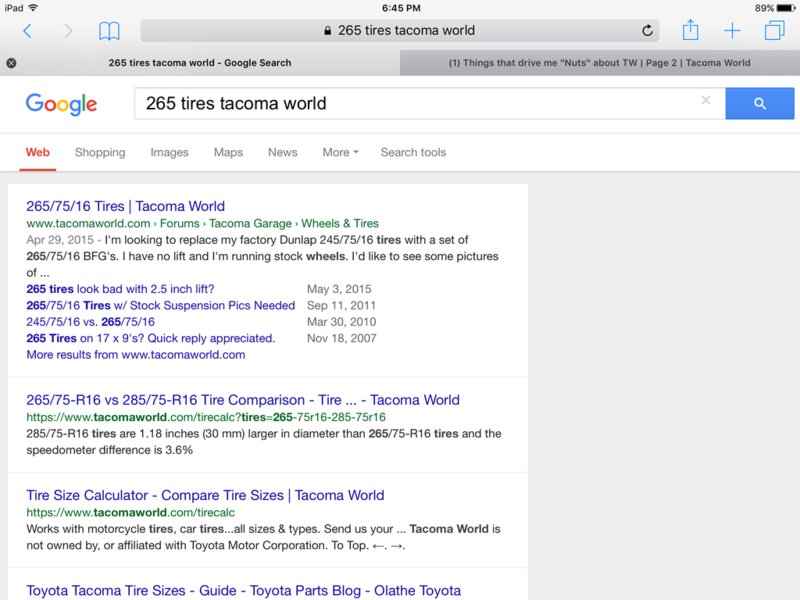Switch to News results

283,153
